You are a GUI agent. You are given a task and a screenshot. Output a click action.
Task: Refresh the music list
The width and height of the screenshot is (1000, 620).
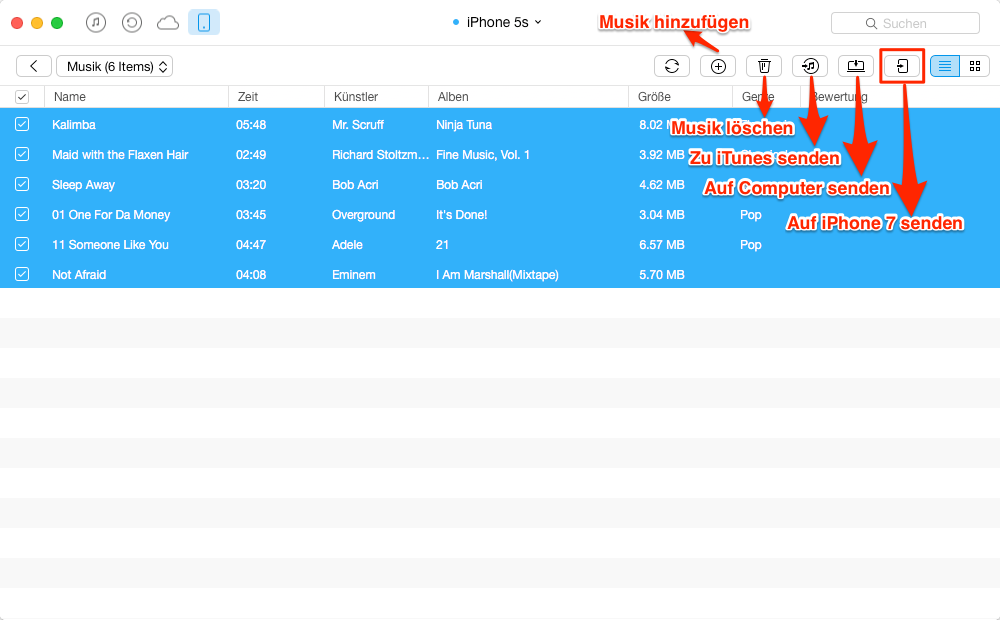click(672, 66)
